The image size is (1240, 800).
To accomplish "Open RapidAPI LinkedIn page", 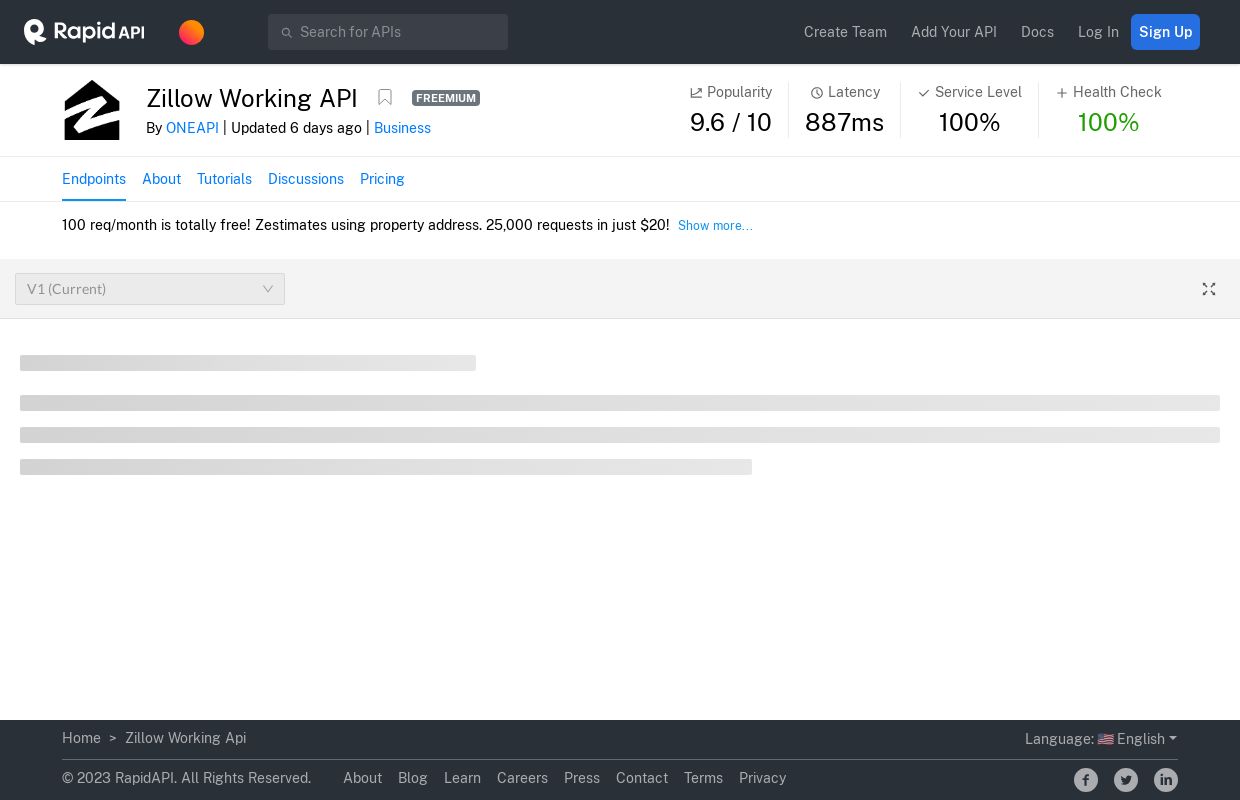I will 1166,780.
